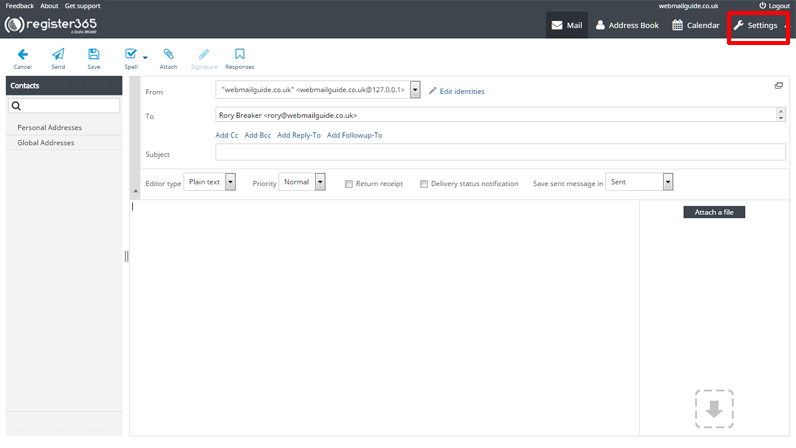Click the drop-files download arrow icon
Viewport: 796px width, 448px height.
coord(714,409)
